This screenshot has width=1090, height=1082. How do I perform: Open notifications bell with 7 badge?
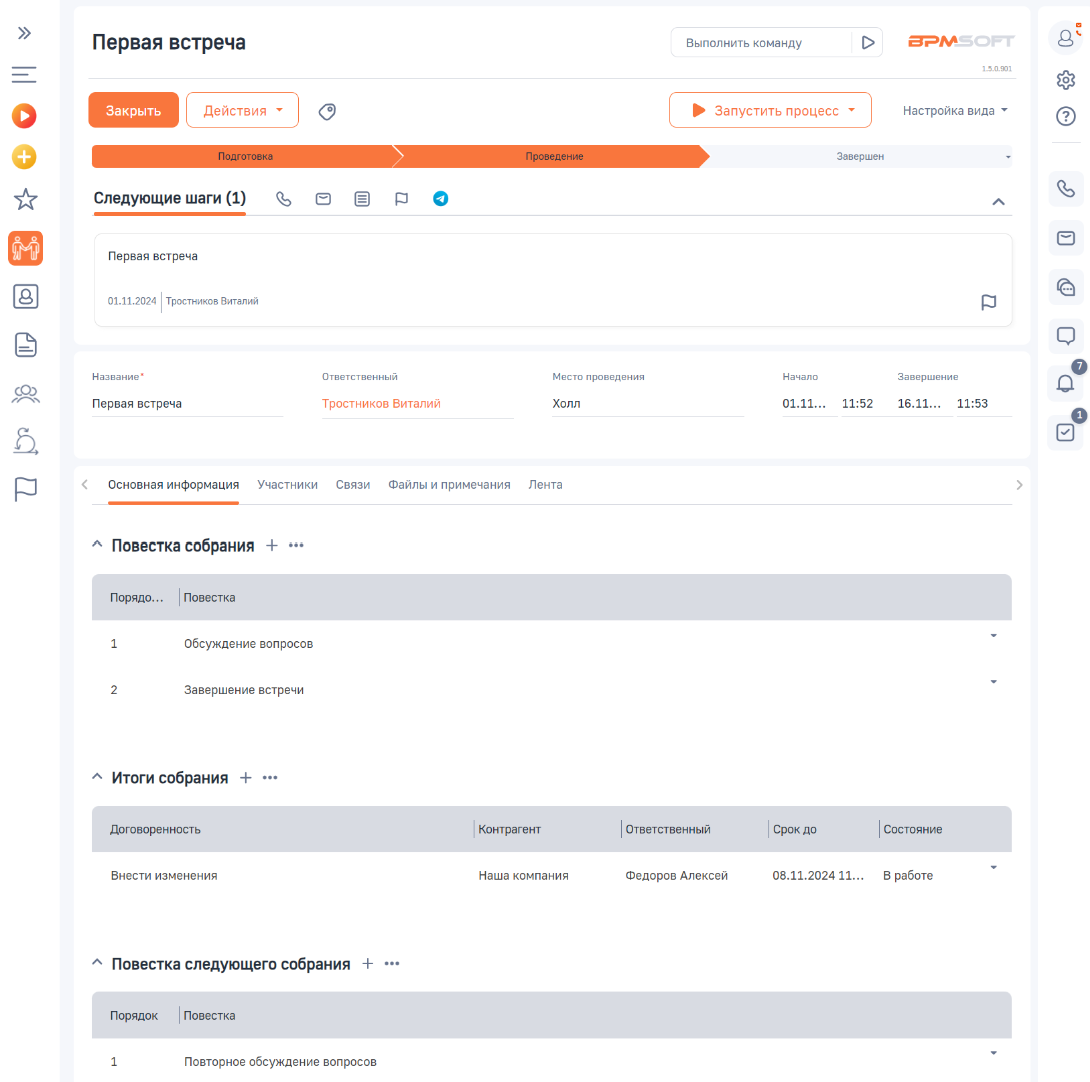[x=1066, y=383]
